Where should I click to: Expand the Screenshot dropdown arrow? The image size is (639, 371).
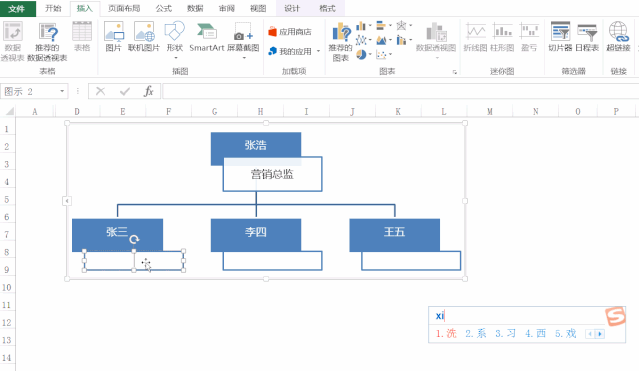click(244, 58)
